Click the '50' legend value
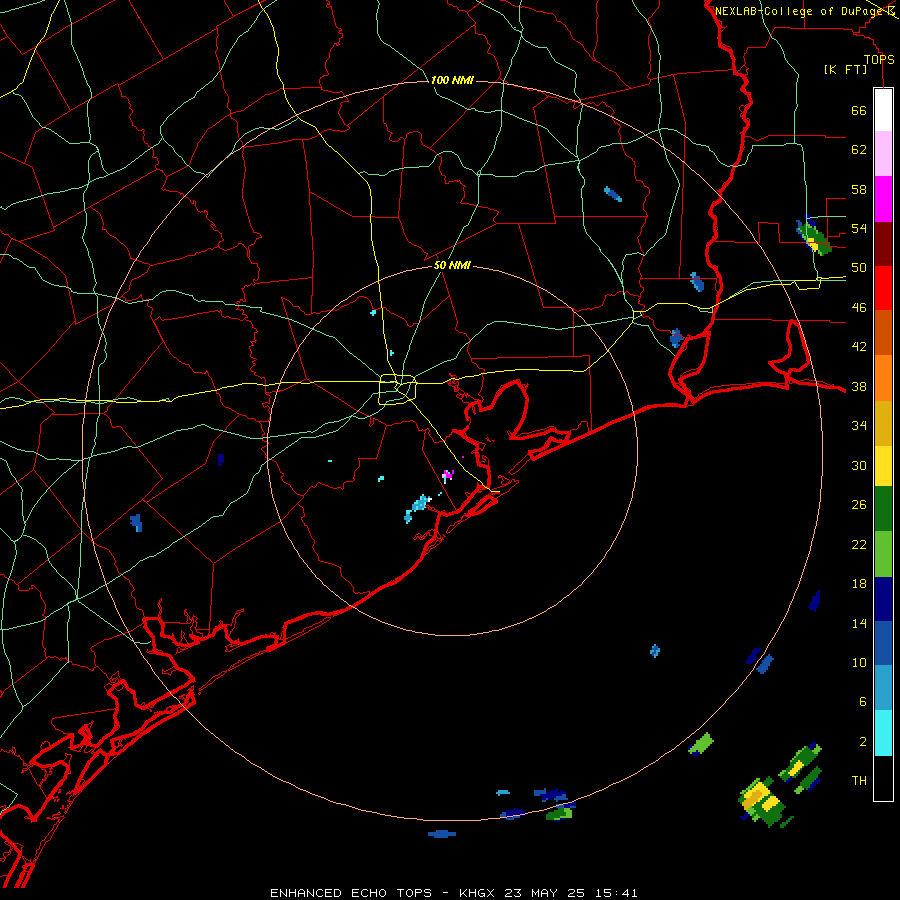The width and height of the screenshot is (900, 900). tap(859, 268)
